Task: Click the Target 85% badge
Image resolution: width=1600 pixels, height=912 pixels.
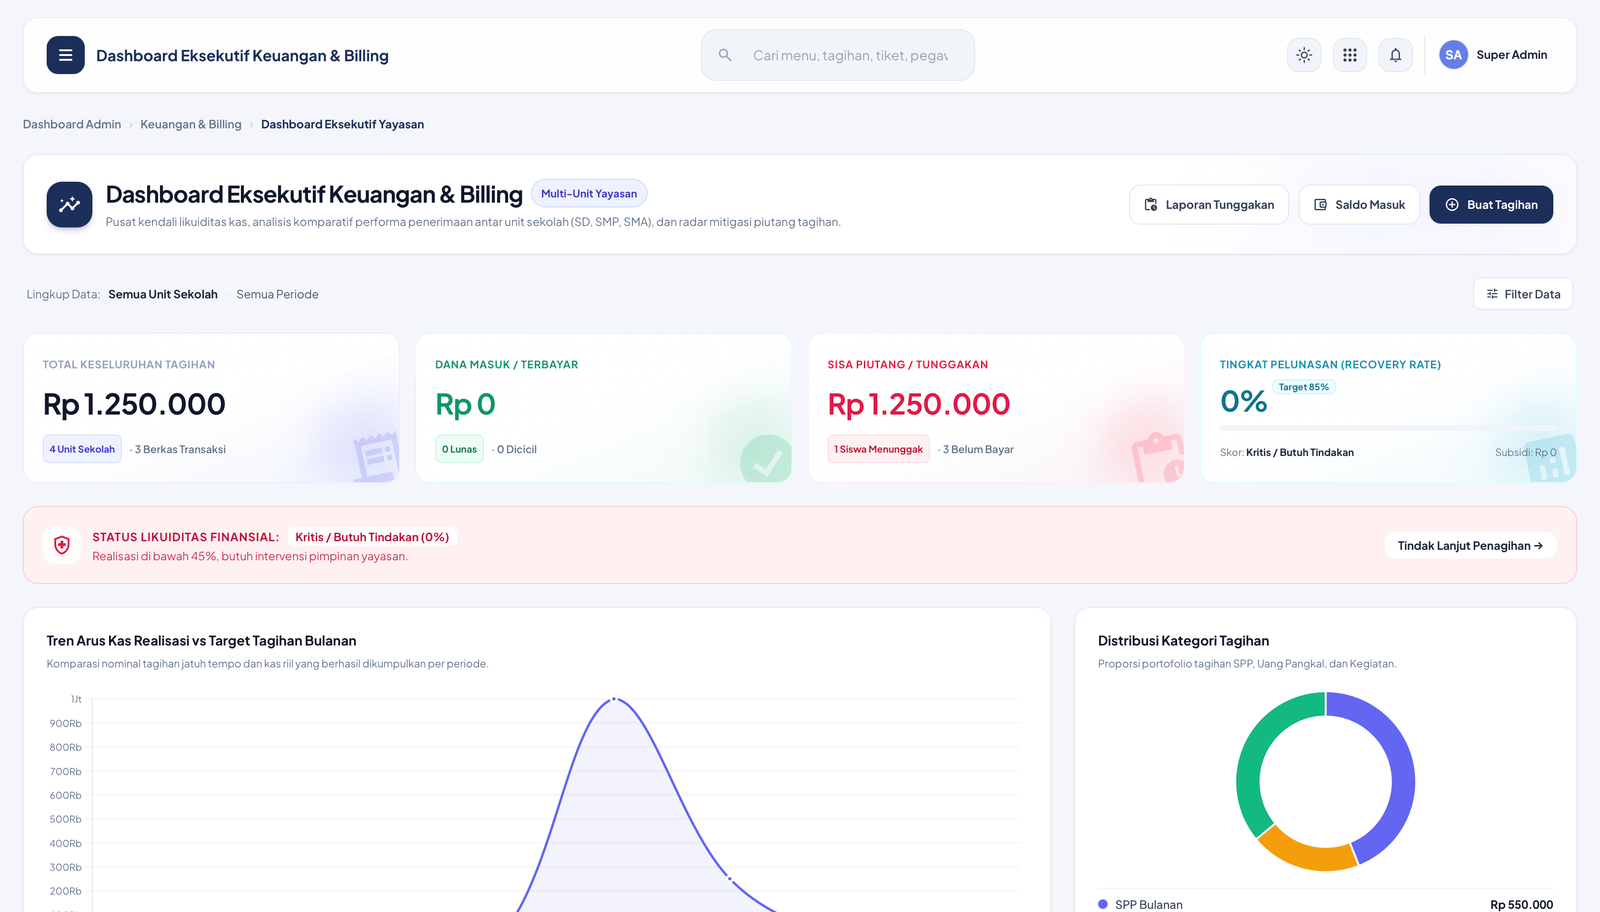Action: [x=1304, y=387]
